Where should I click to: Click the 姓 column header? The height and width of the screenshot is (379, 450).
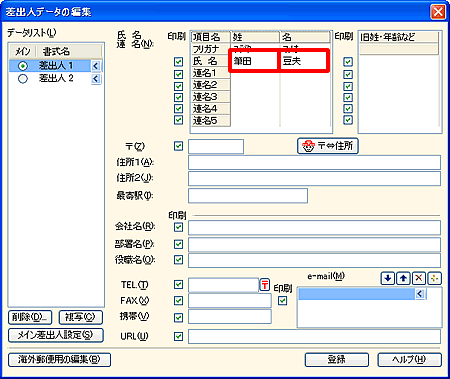(255, 37)
